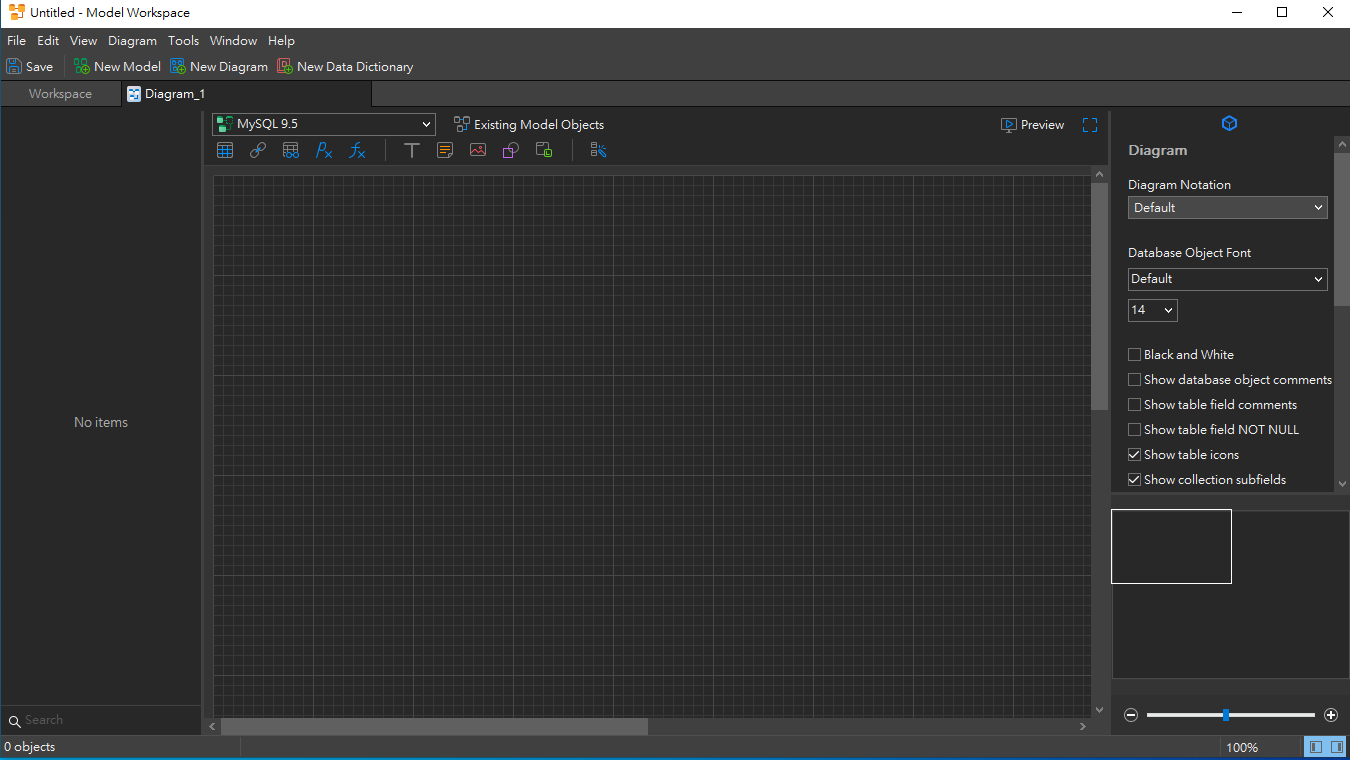The height and width of the screenshot is (760, 1350).
Task: Open Existing Model Objects
Action: [529, 125]
